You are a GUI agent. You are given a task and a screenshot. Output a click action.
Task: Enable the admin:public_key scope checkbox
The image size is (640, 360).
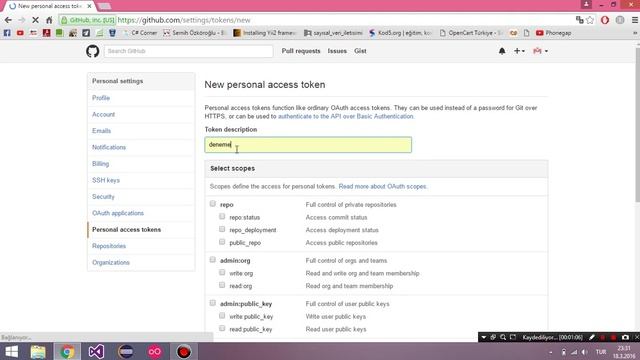(x=213, y=302)
